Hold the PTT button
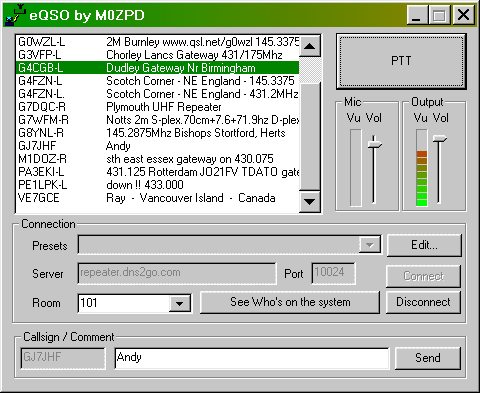 401,61
